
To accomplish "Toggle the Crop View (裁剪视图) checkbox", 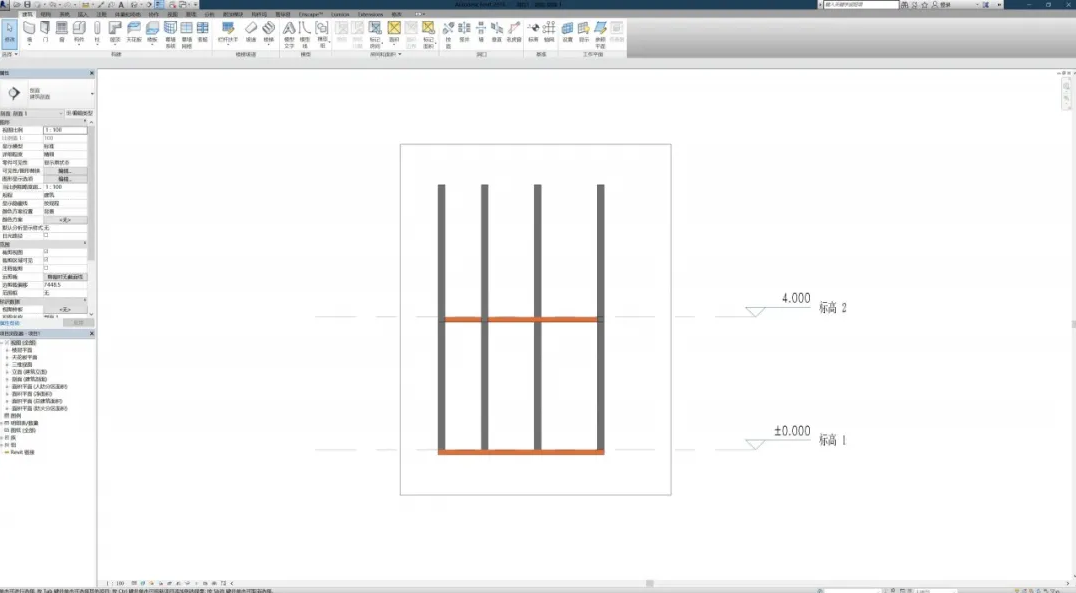I will point(46,252).
